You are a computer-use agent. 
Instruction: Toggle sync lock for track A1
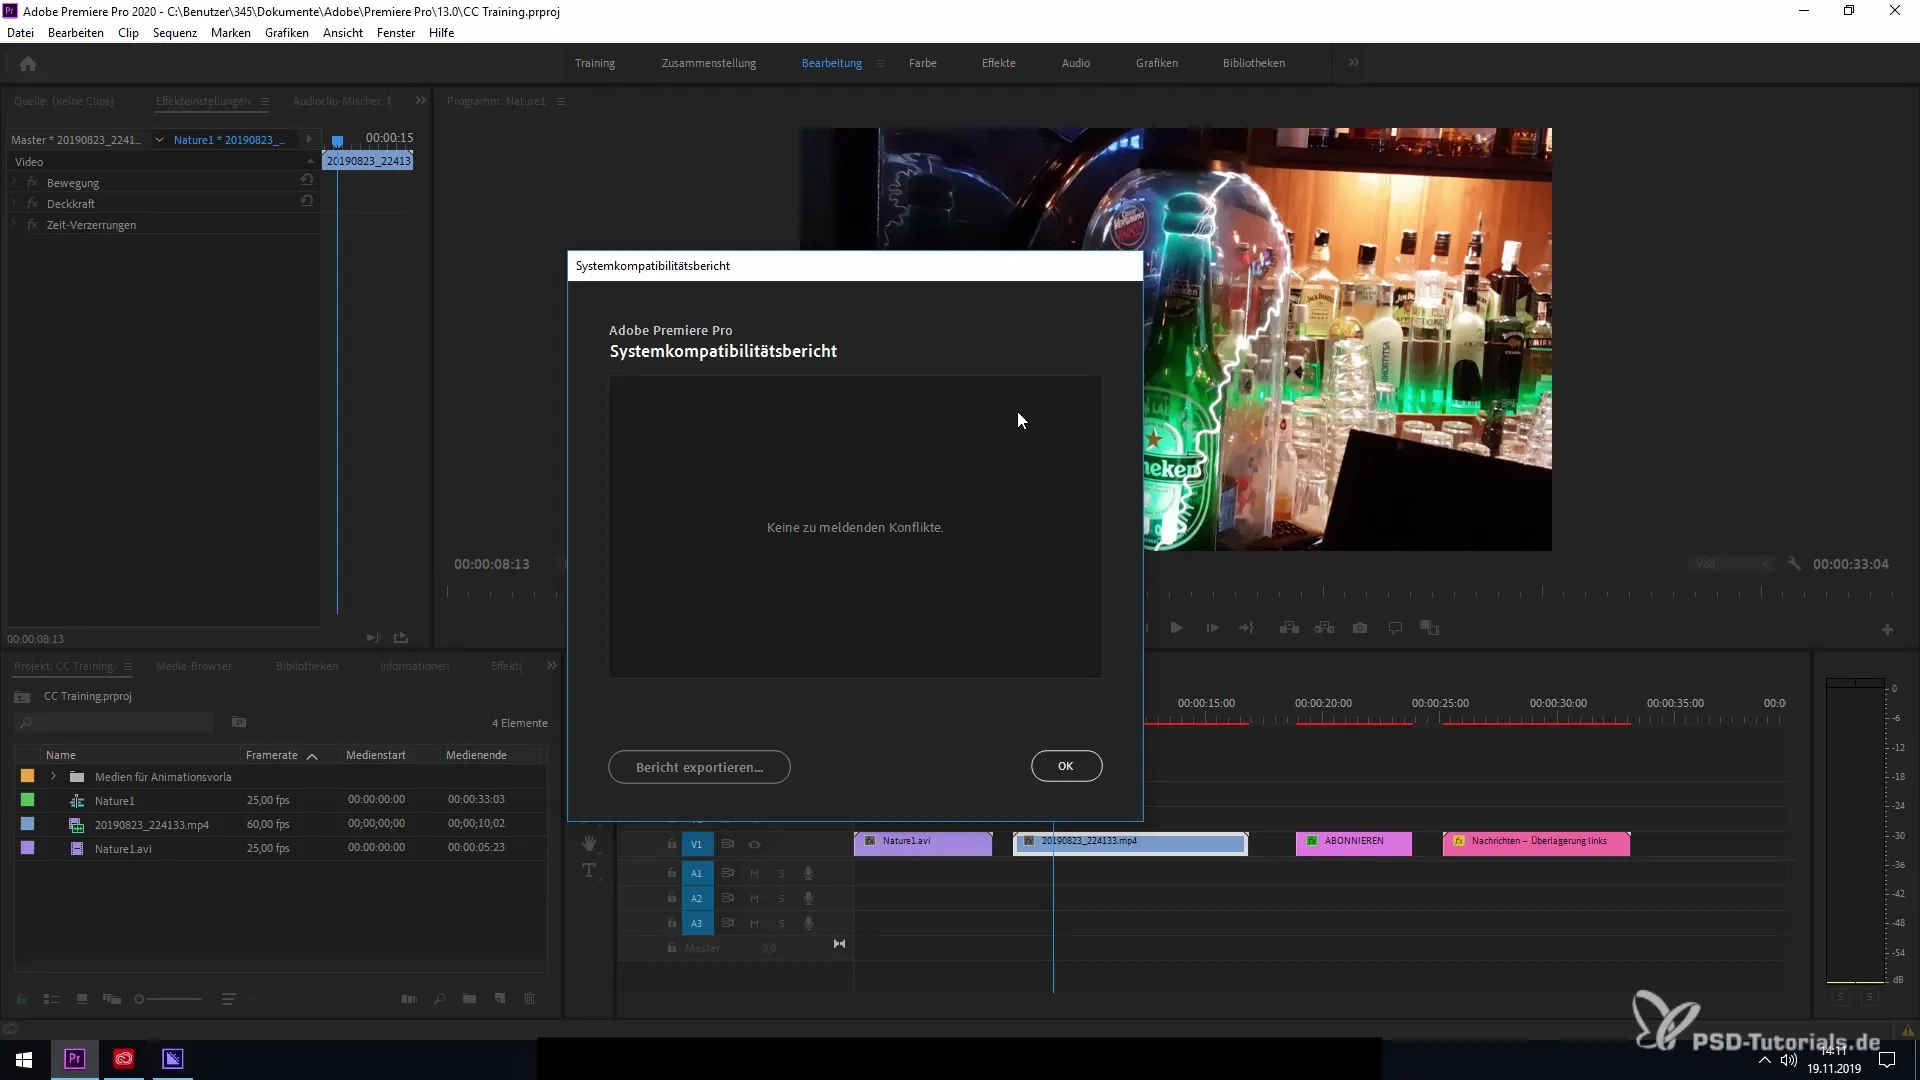tap(728, 873)
